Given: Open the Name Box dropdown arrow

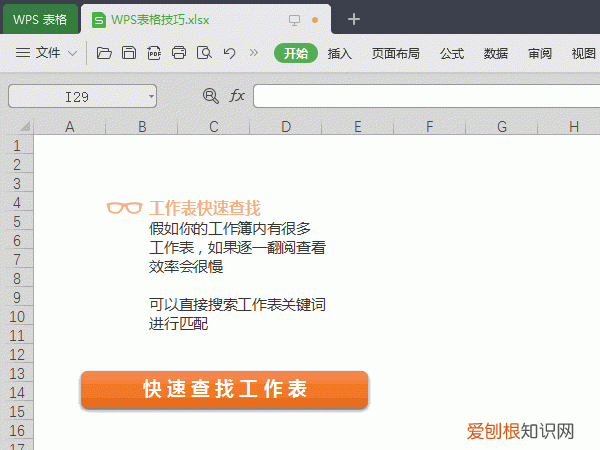Looking at the screenshot, I should [x=152, y=96].
